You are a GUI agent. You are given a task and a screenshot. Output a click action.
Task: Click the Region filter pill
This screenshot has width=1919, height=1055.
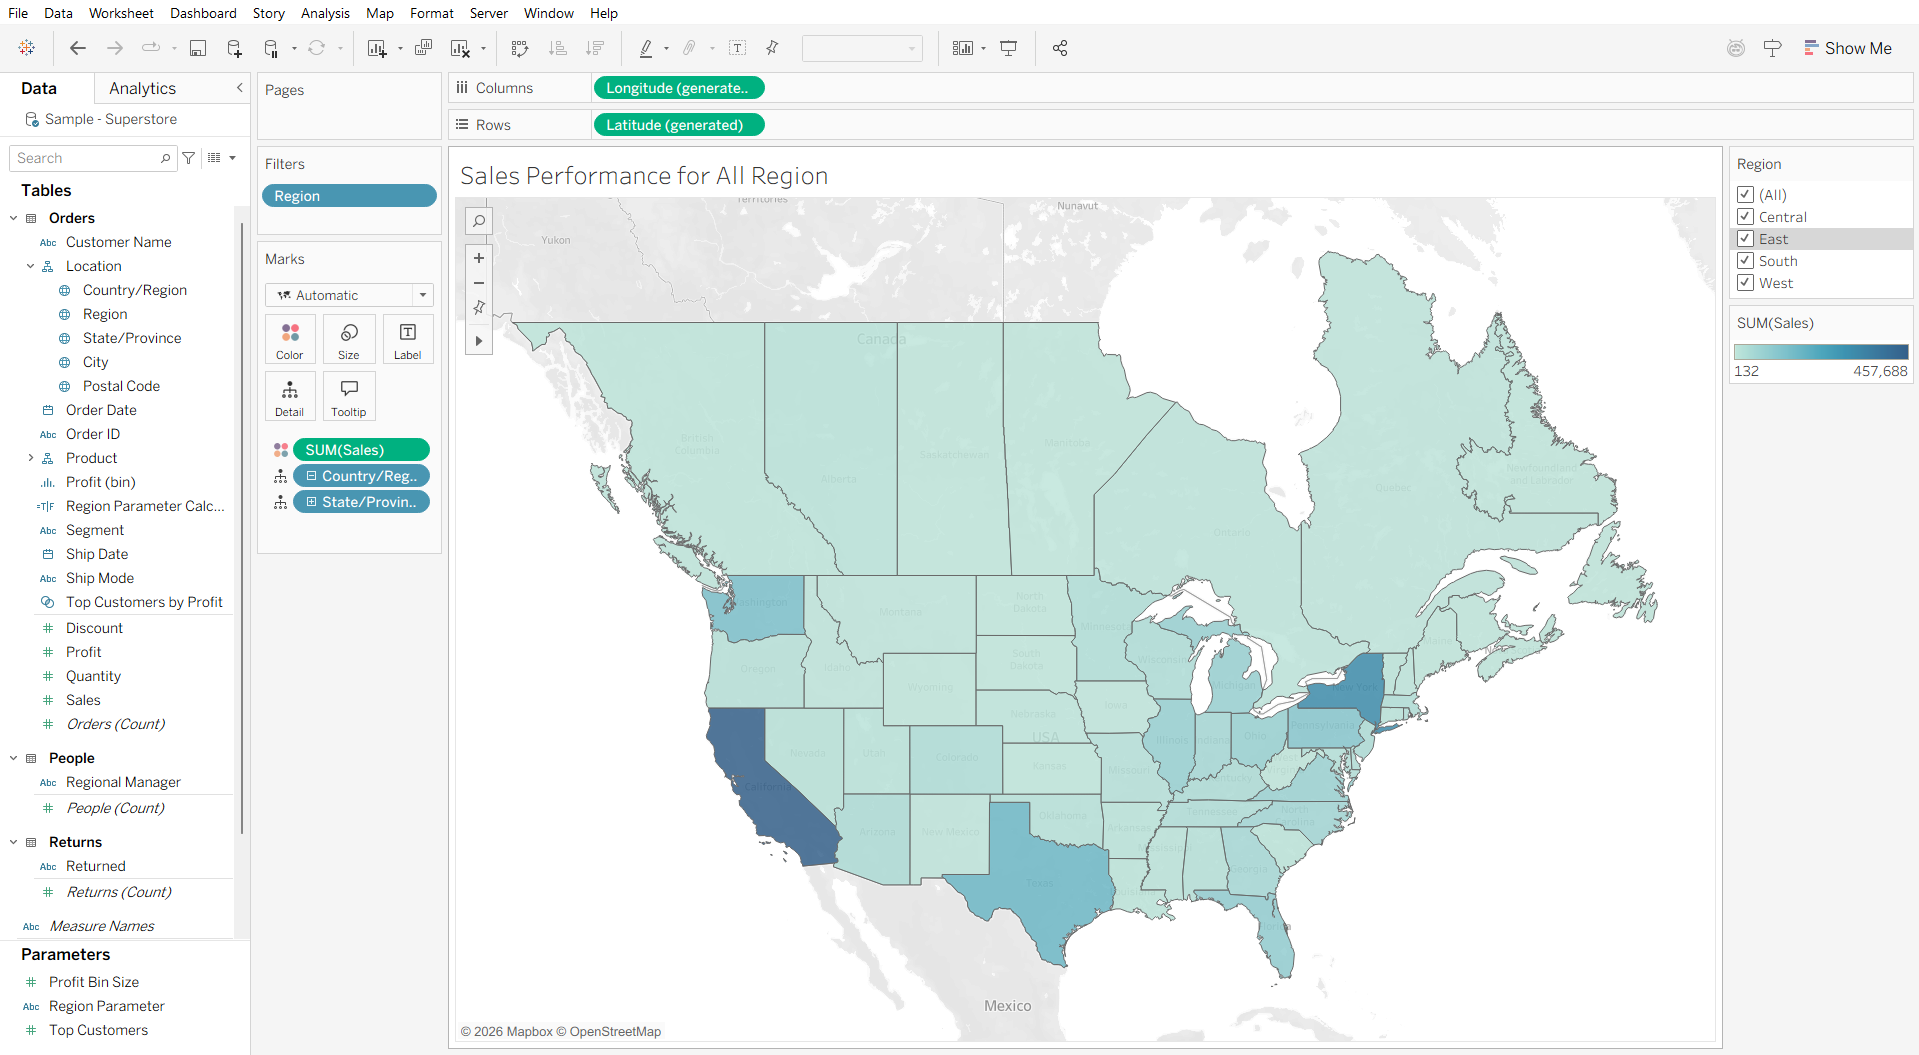click(349, 196)
